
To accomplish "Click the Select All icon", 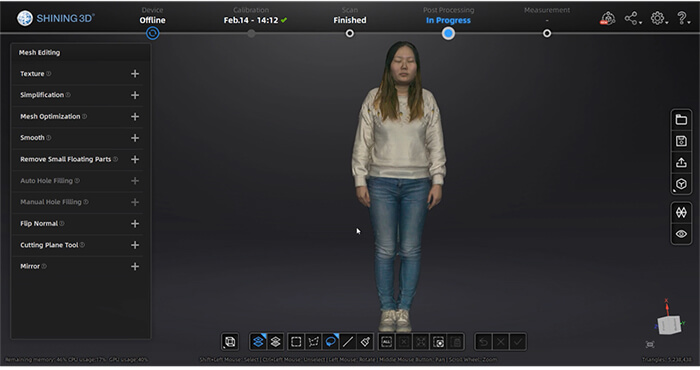I will pyautogui.click(x=387, y=342).
